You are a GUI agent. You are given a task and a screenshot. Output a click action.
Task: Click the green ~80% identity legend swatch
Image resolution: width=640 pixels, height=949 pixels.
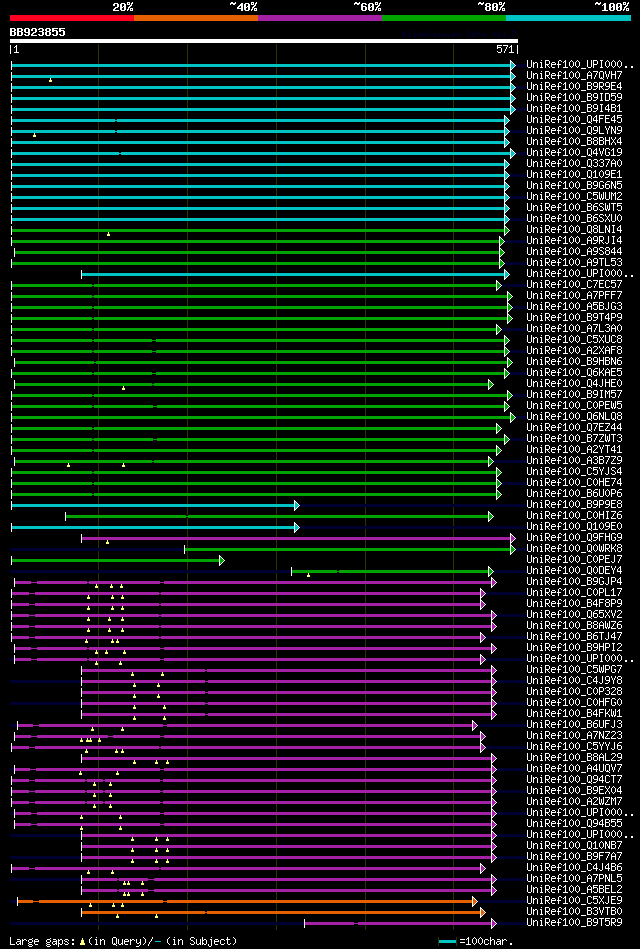[444, 18]
